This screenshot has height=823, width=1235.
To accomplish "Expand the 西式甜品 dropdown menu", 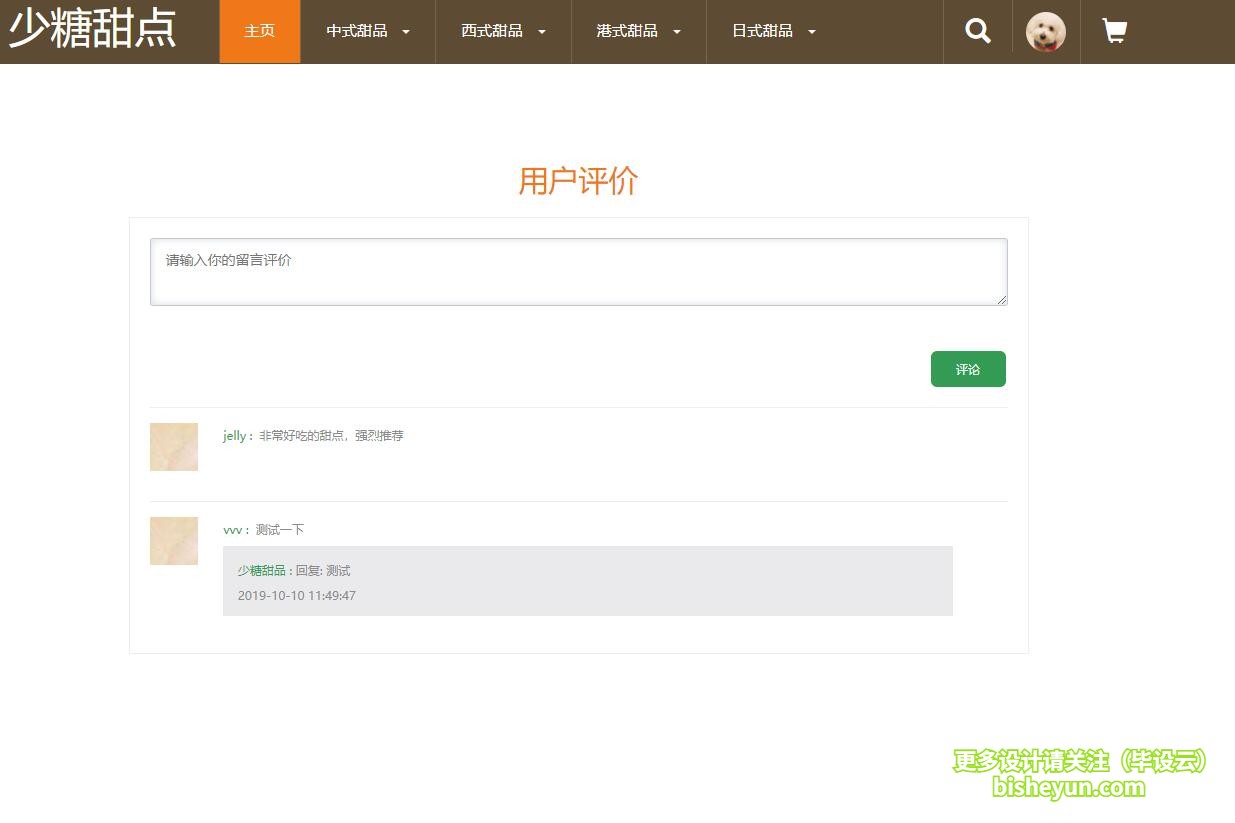I will pos(503,31).
